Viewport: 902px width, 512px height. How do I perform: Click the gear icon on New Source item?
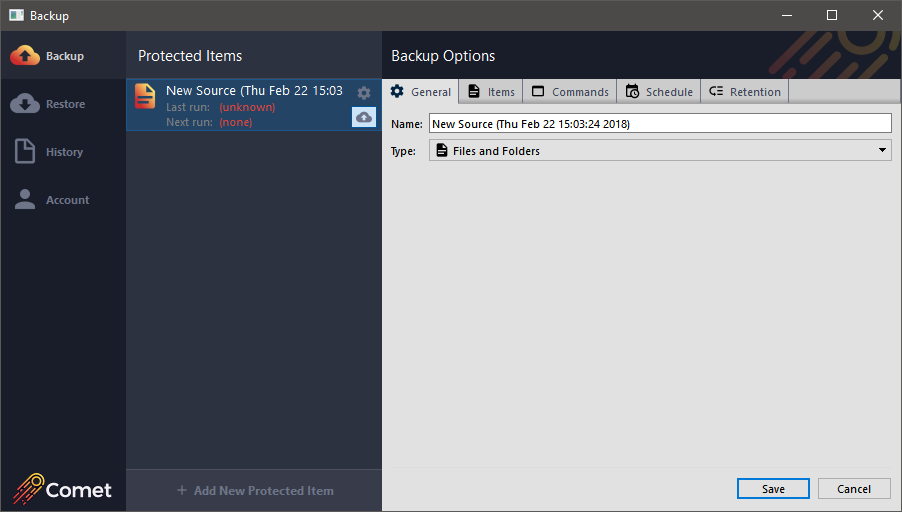(x=364, y=93)
